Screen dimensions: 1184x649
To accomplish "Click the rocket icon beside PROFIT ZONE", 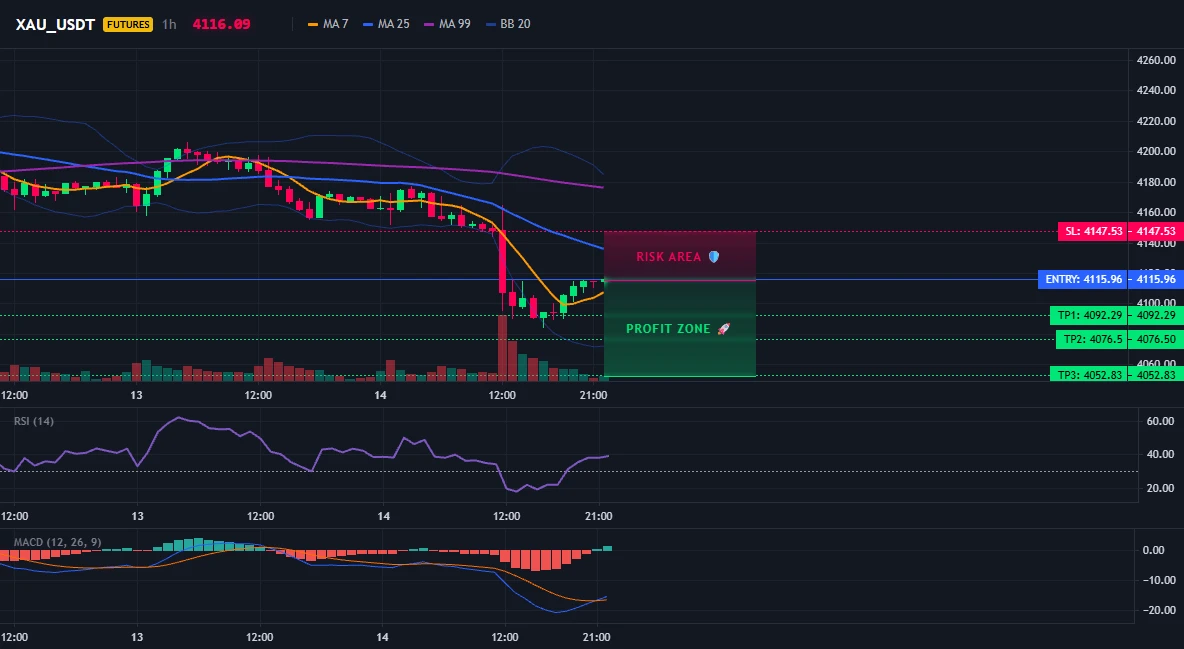I will click(723, 329).
